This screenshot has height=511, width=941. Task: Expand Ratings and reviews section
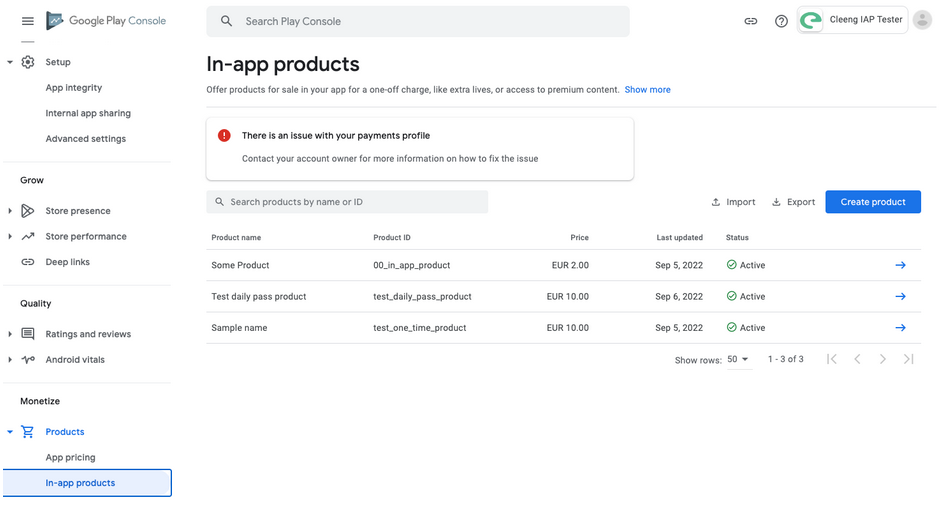10,334
